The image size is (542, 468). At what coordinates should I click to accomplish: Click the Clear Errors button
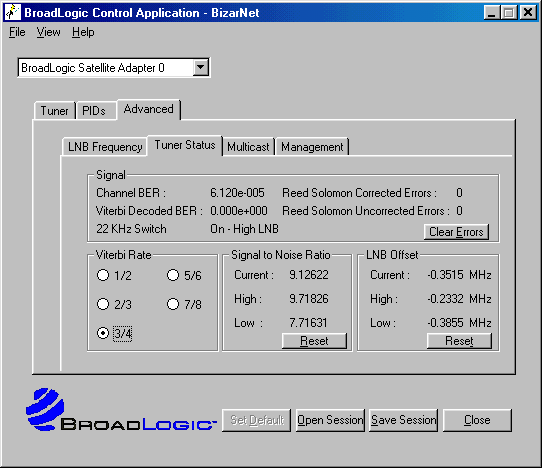[x=456, y=232]
